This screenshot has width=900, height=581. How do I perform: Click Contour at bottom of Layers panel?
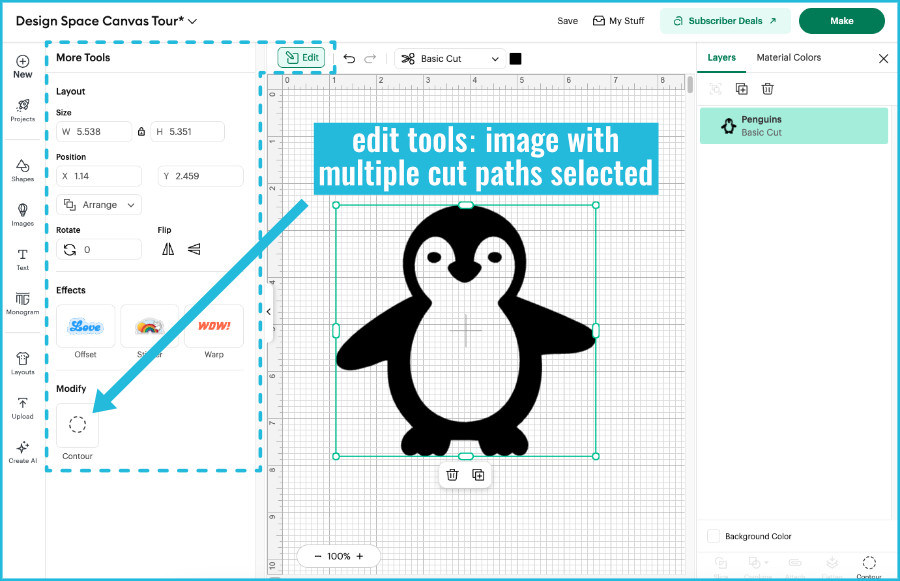[869, 565]
